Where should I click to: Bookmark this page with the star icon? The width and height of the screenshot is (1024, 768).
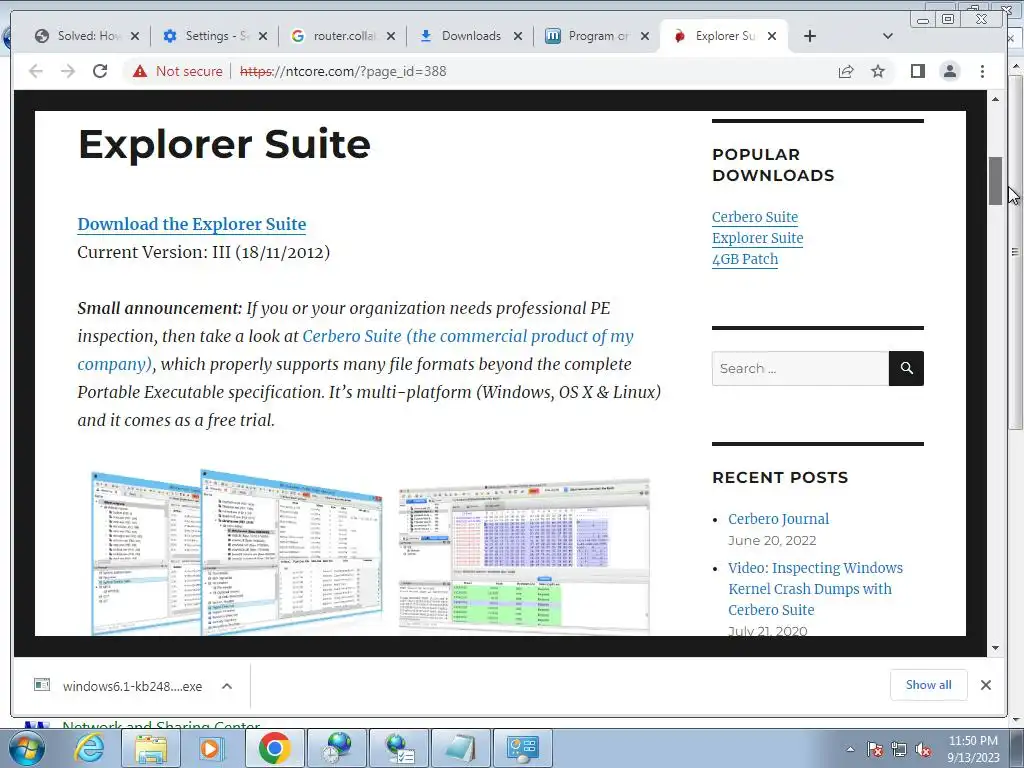(878, 71)
